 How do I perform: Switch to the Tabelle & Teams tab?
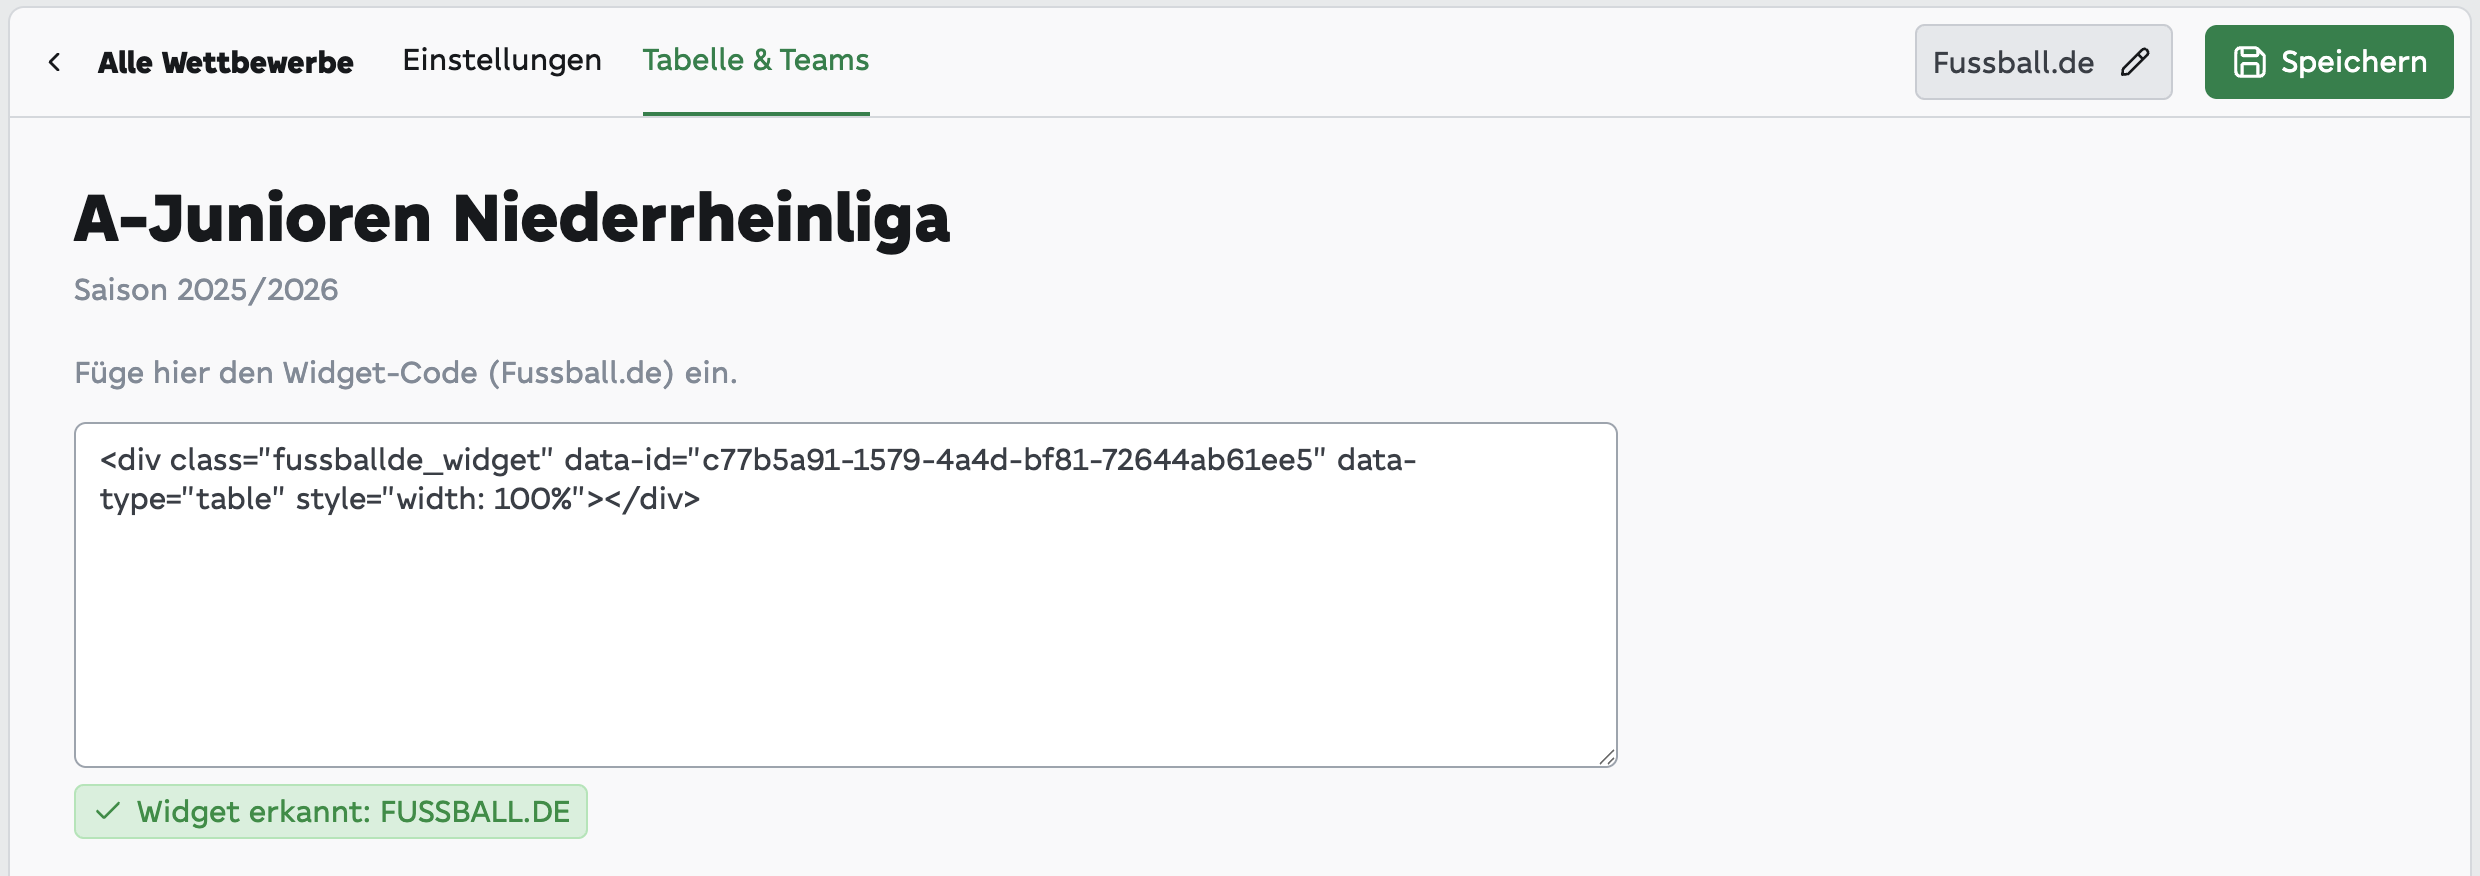click(x=756, y=60)
